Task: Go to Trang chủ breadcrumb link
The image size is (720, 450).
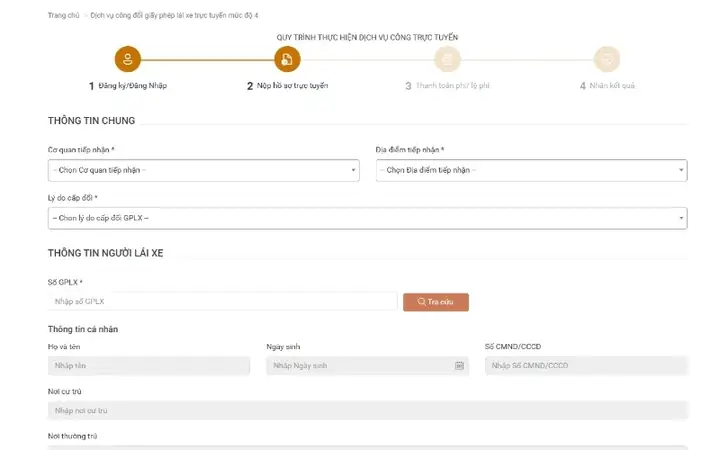Action: click(x=63, y=16)
